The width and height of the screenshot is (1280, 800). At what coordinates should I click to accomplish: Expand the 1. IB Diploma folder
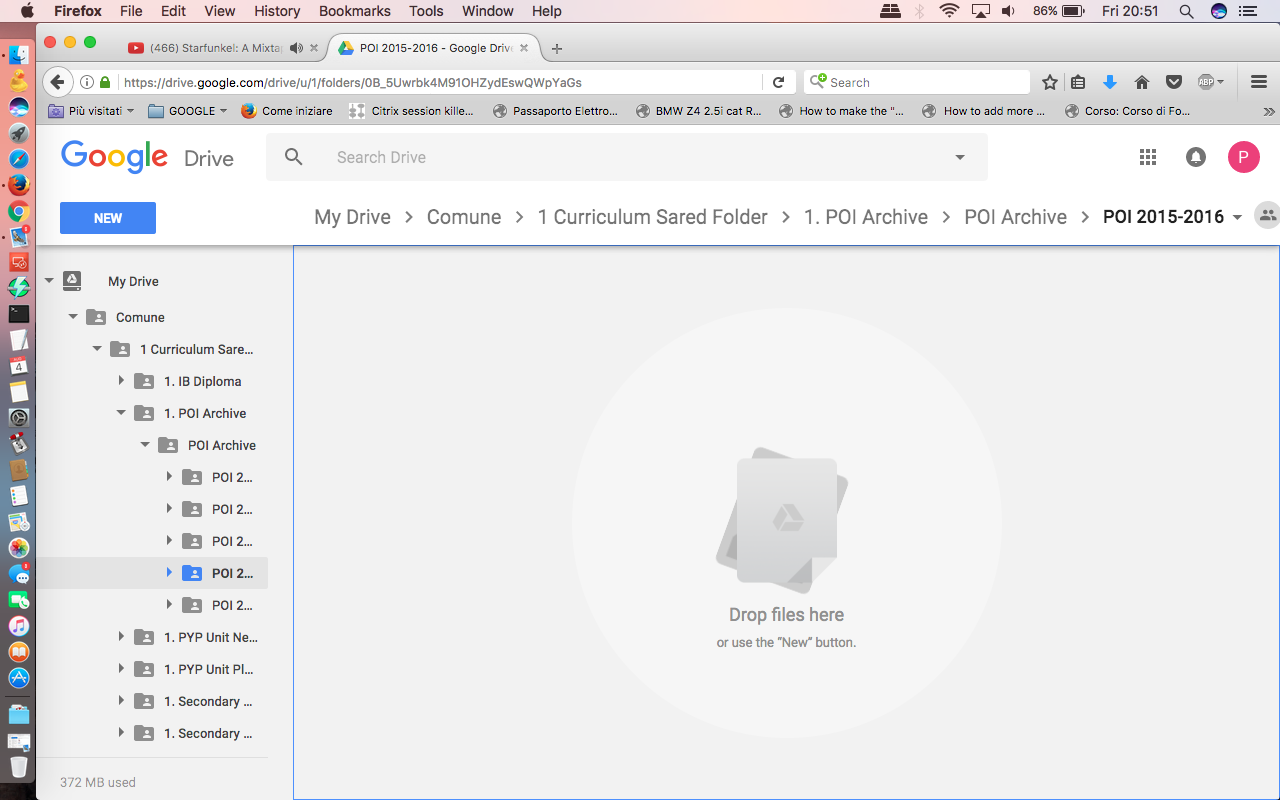(121, 381)
